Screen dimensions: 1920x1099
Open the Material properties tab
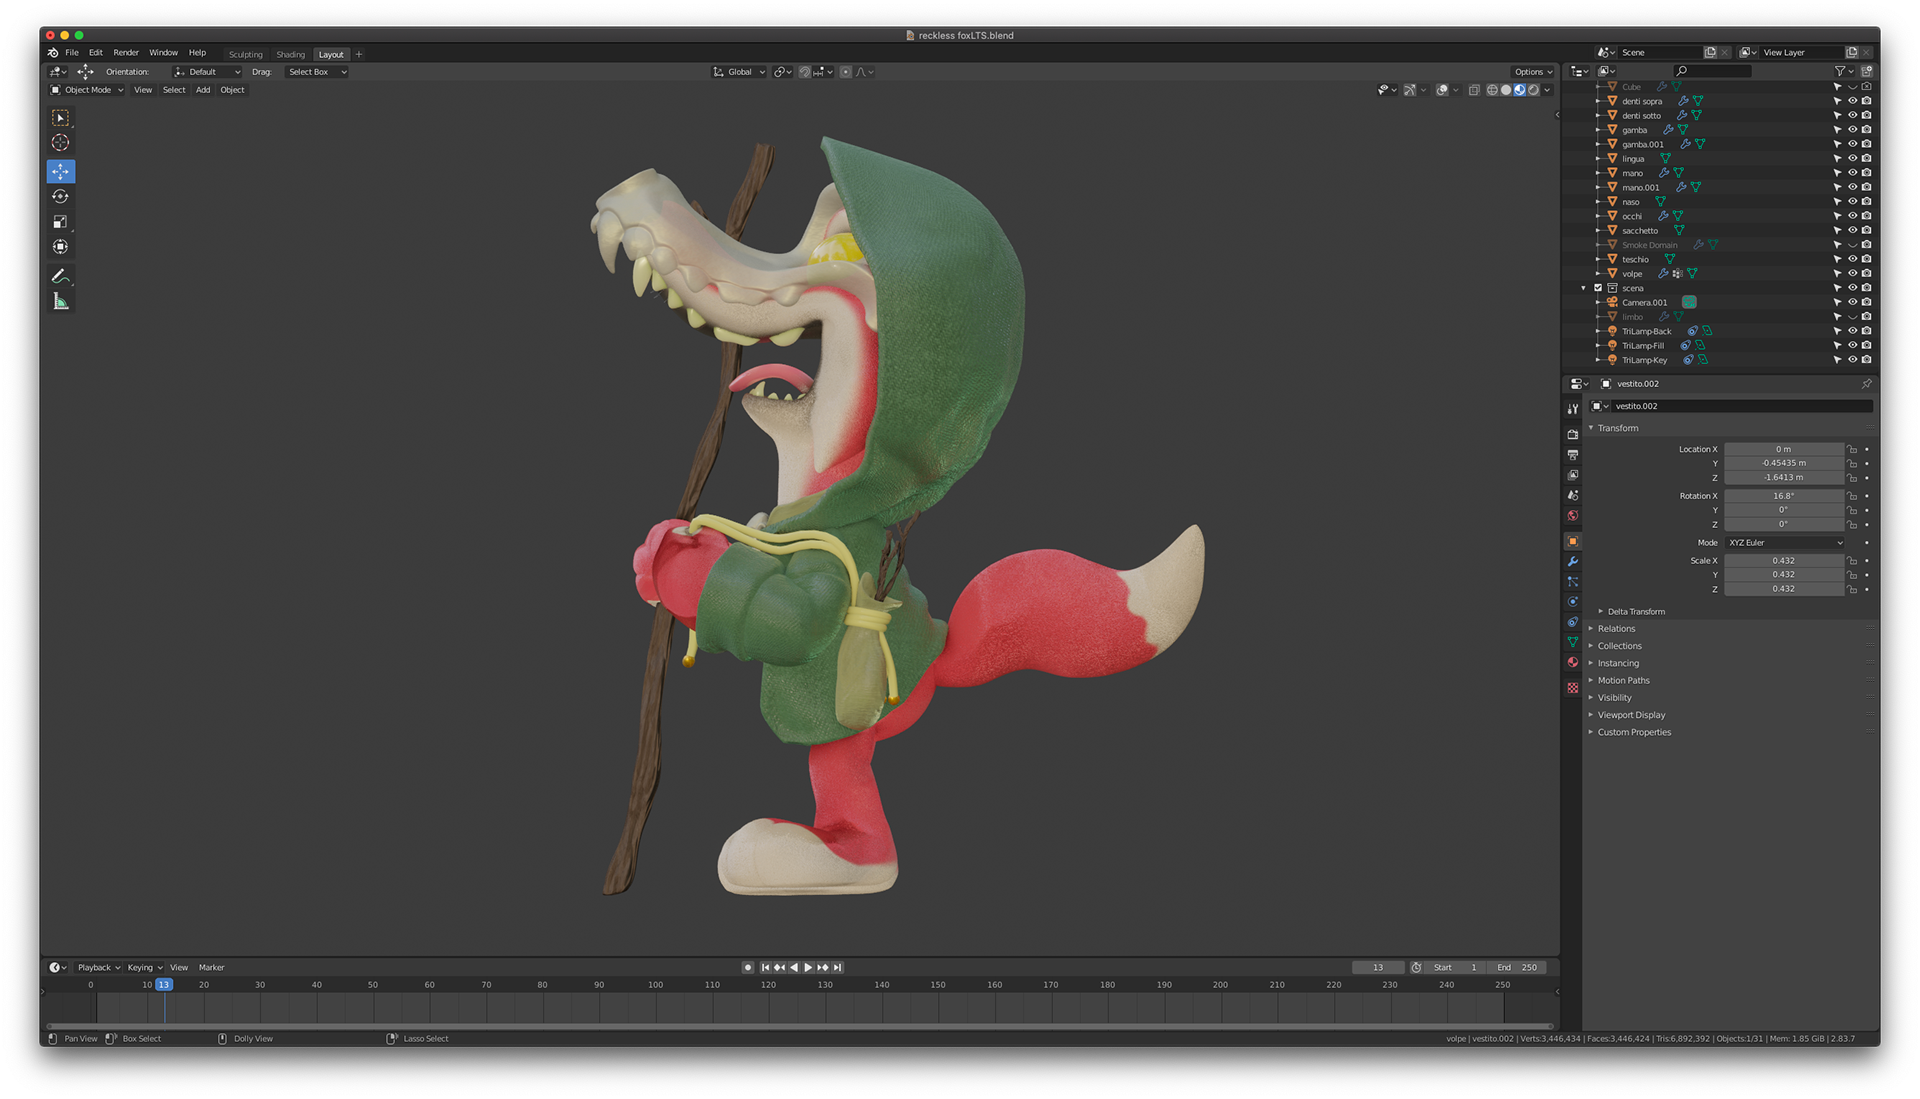point(1573,663)
